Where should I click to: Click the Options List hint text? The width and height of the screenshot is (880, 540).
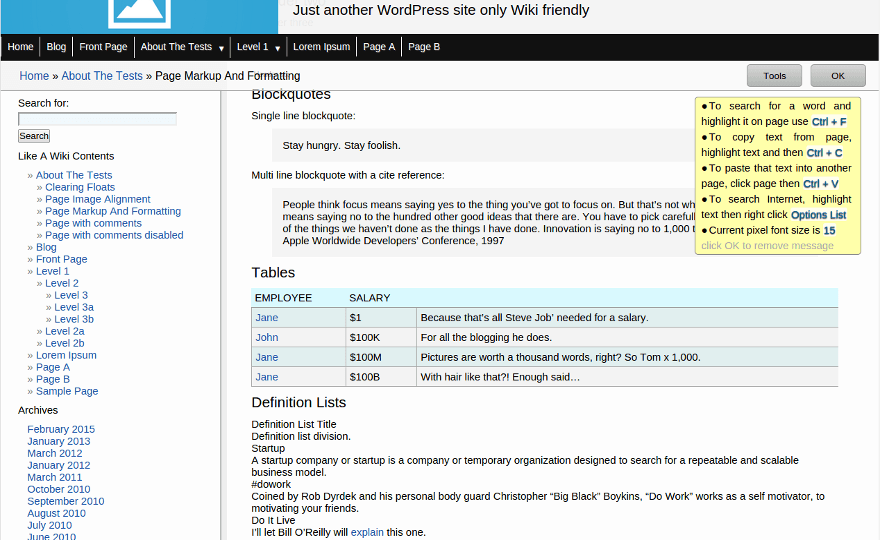click(x=818, y=215)
